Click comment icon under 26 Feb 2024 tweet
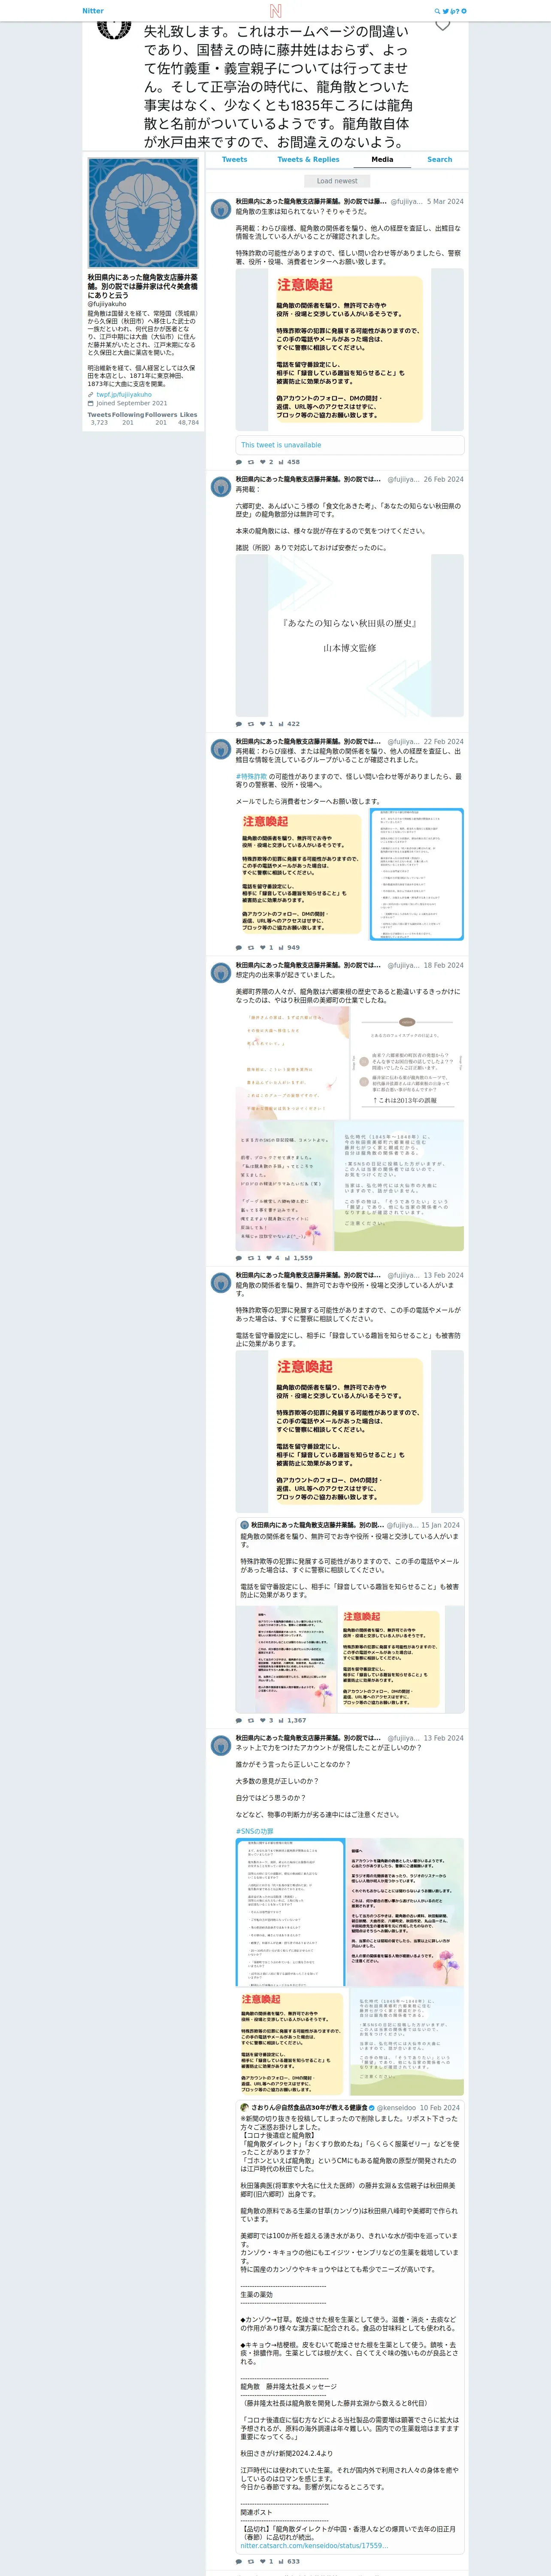The height and width of the screenshot is (2576, 551). (x=238, y=724)
